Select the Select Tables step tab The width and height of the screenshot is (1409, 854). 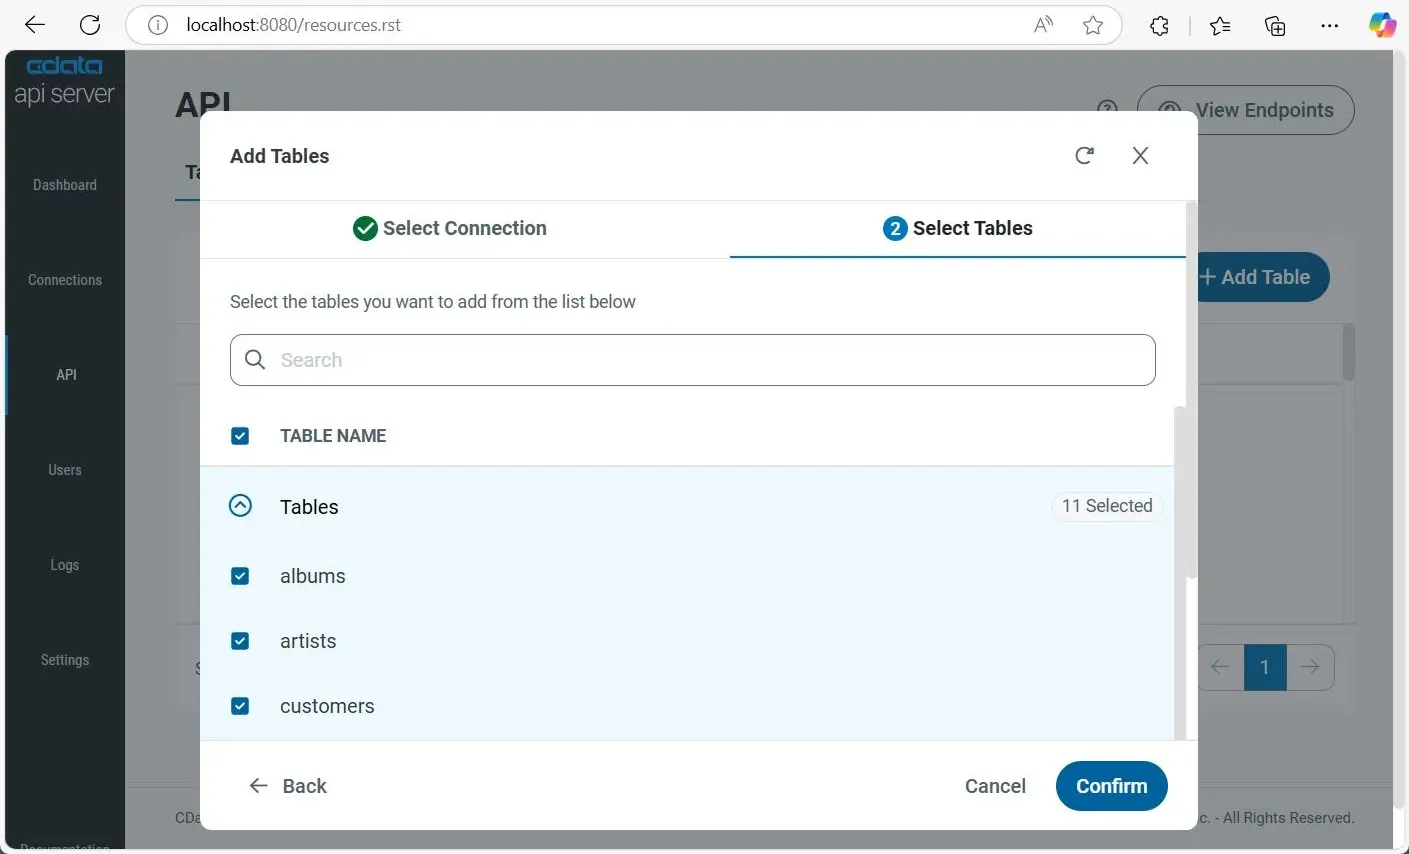957,228
